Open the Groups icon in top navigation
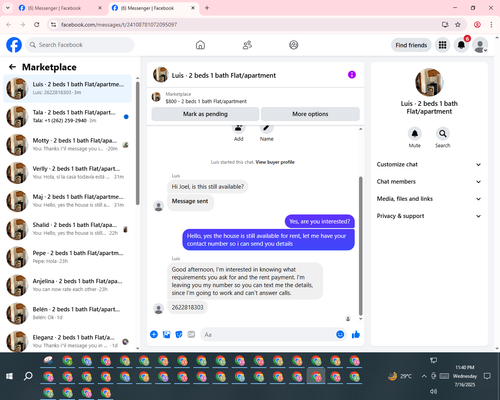The image size is (500, 400). (294, 45)
